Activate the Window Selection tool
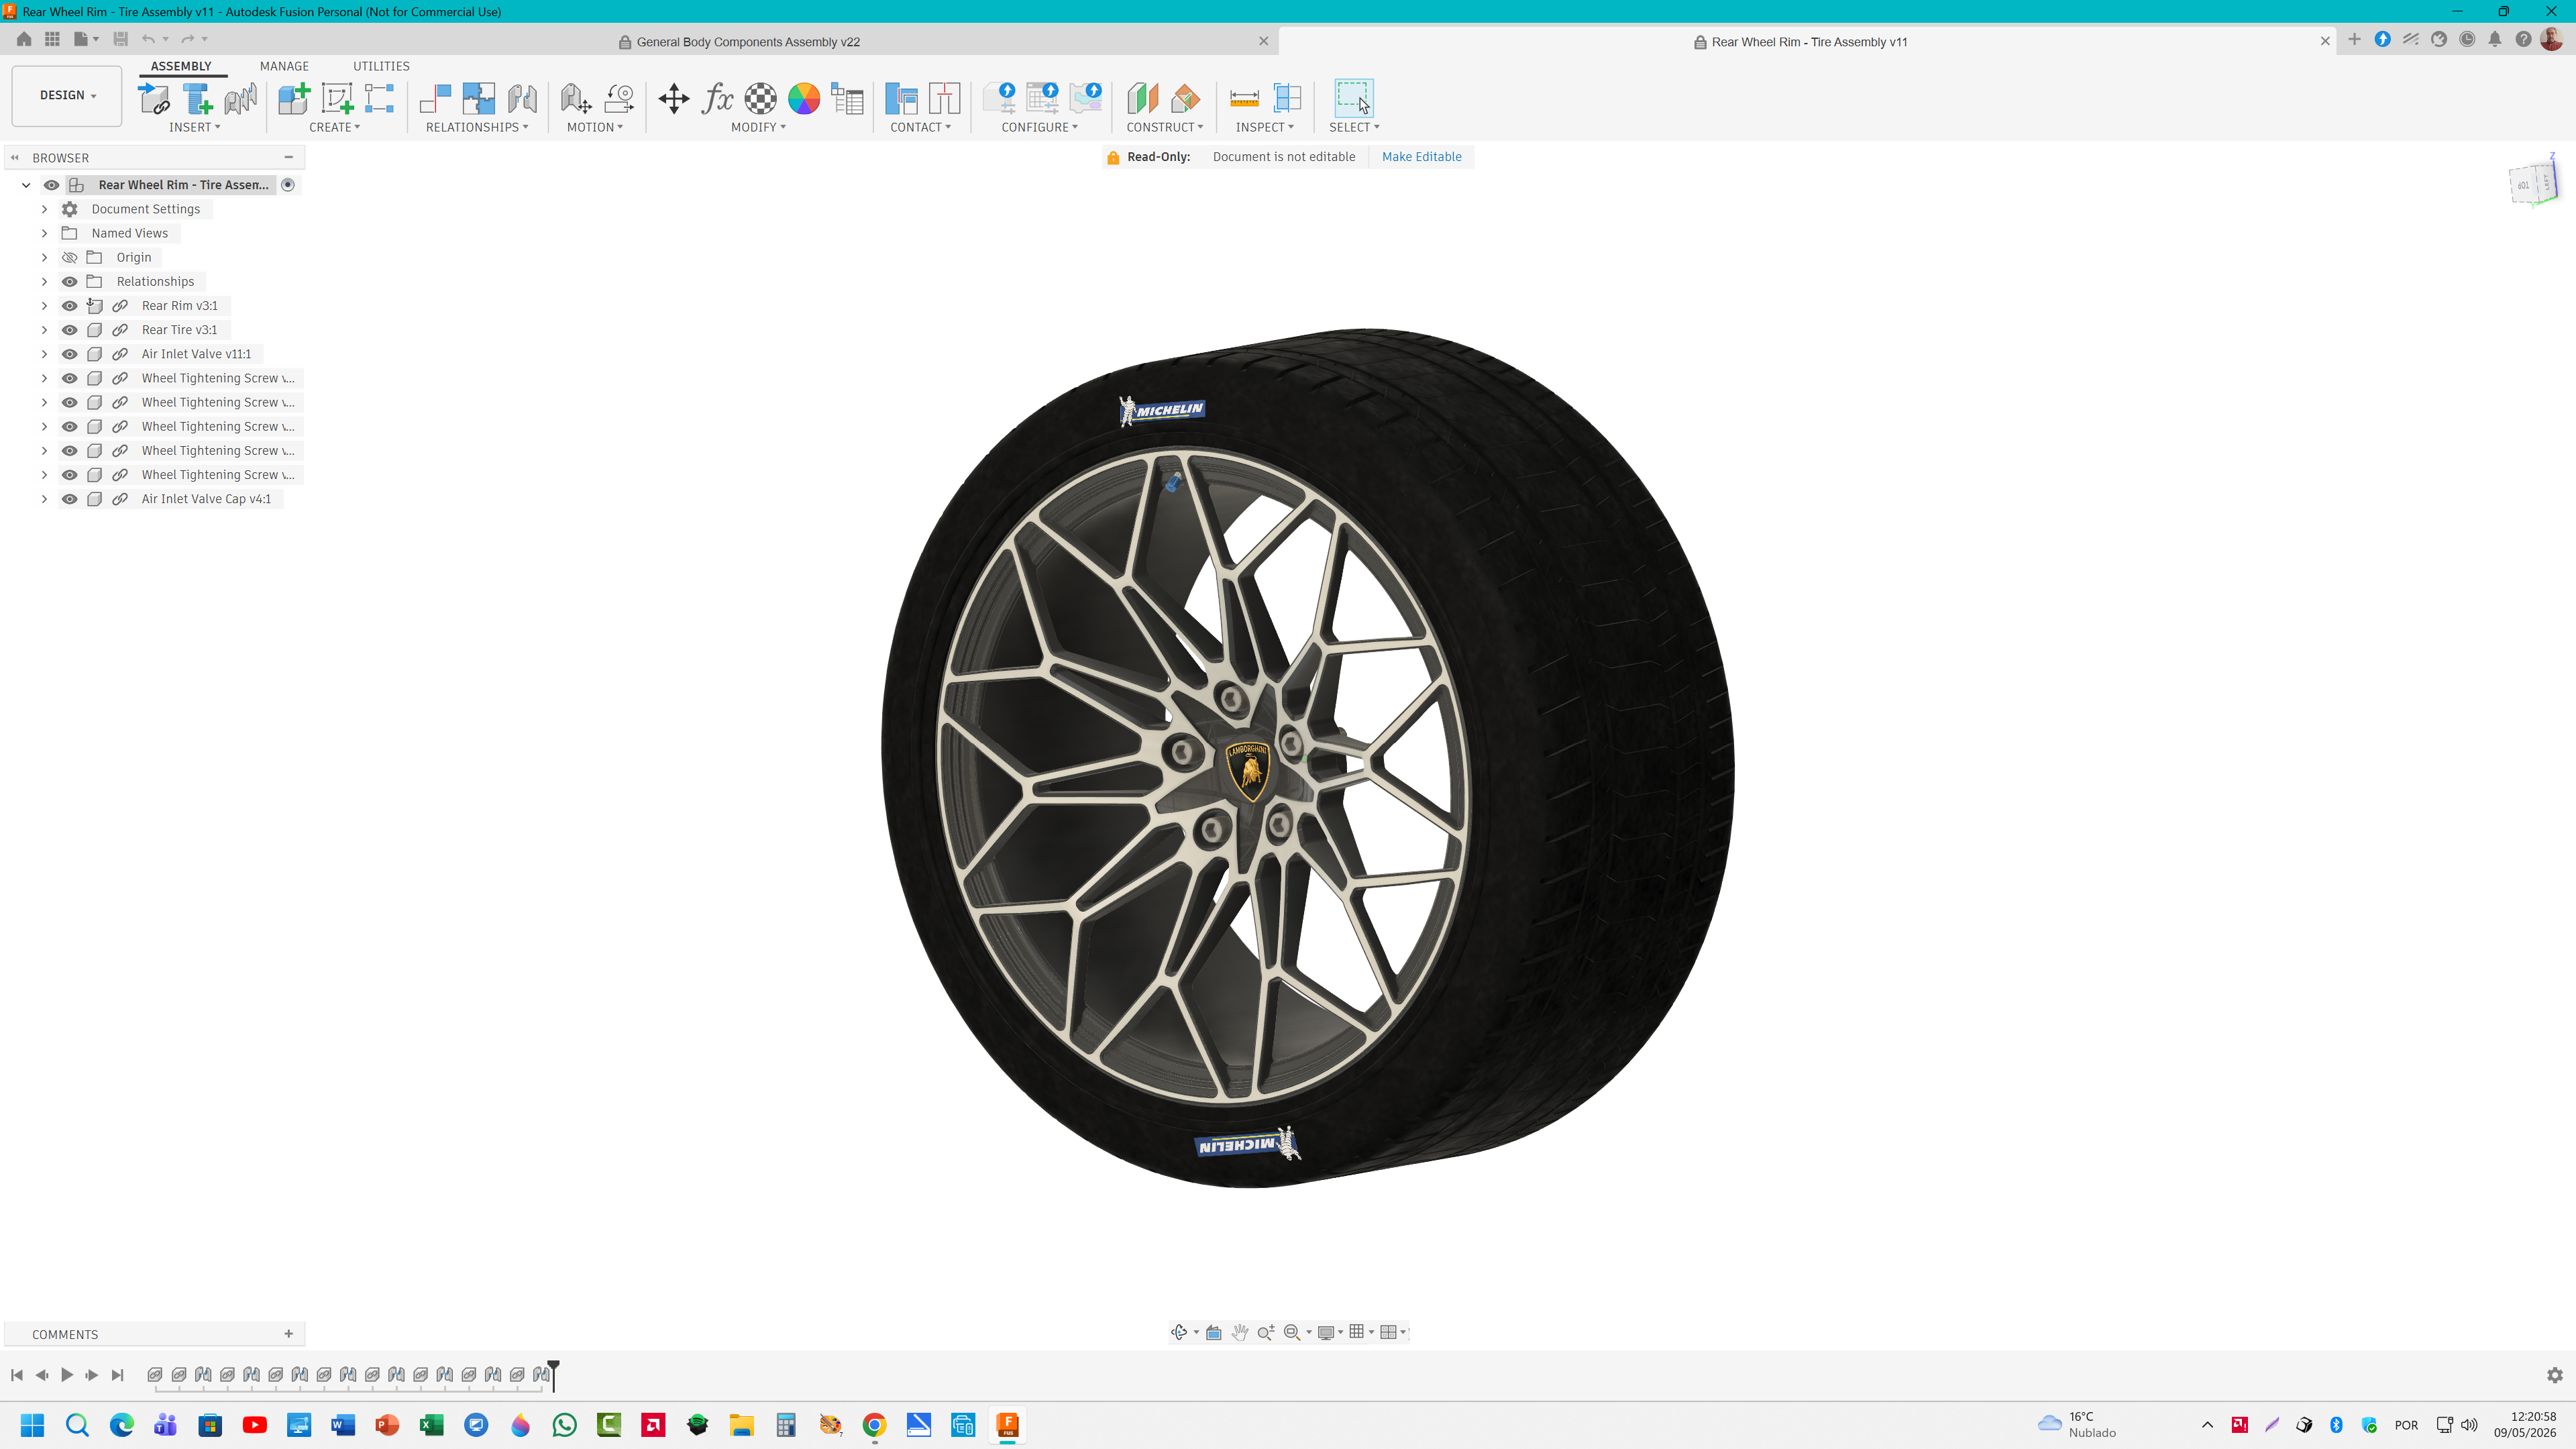Viewport: 2576px width, 1449px height. pos(1354,98)
